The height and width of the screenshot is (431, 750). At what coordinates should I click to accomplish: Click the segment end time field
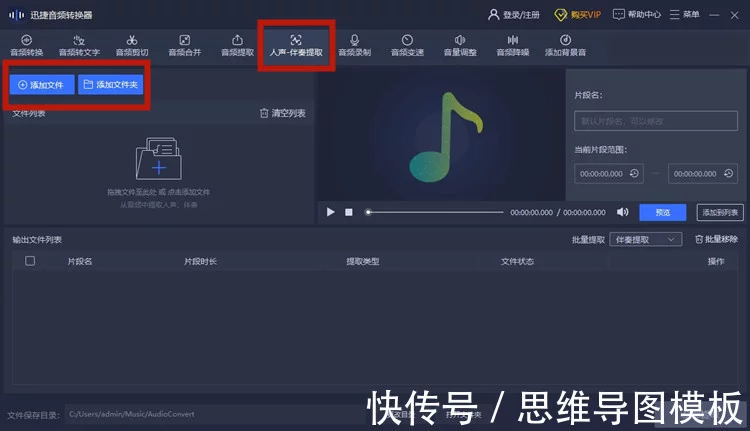(x=703, y=174)
